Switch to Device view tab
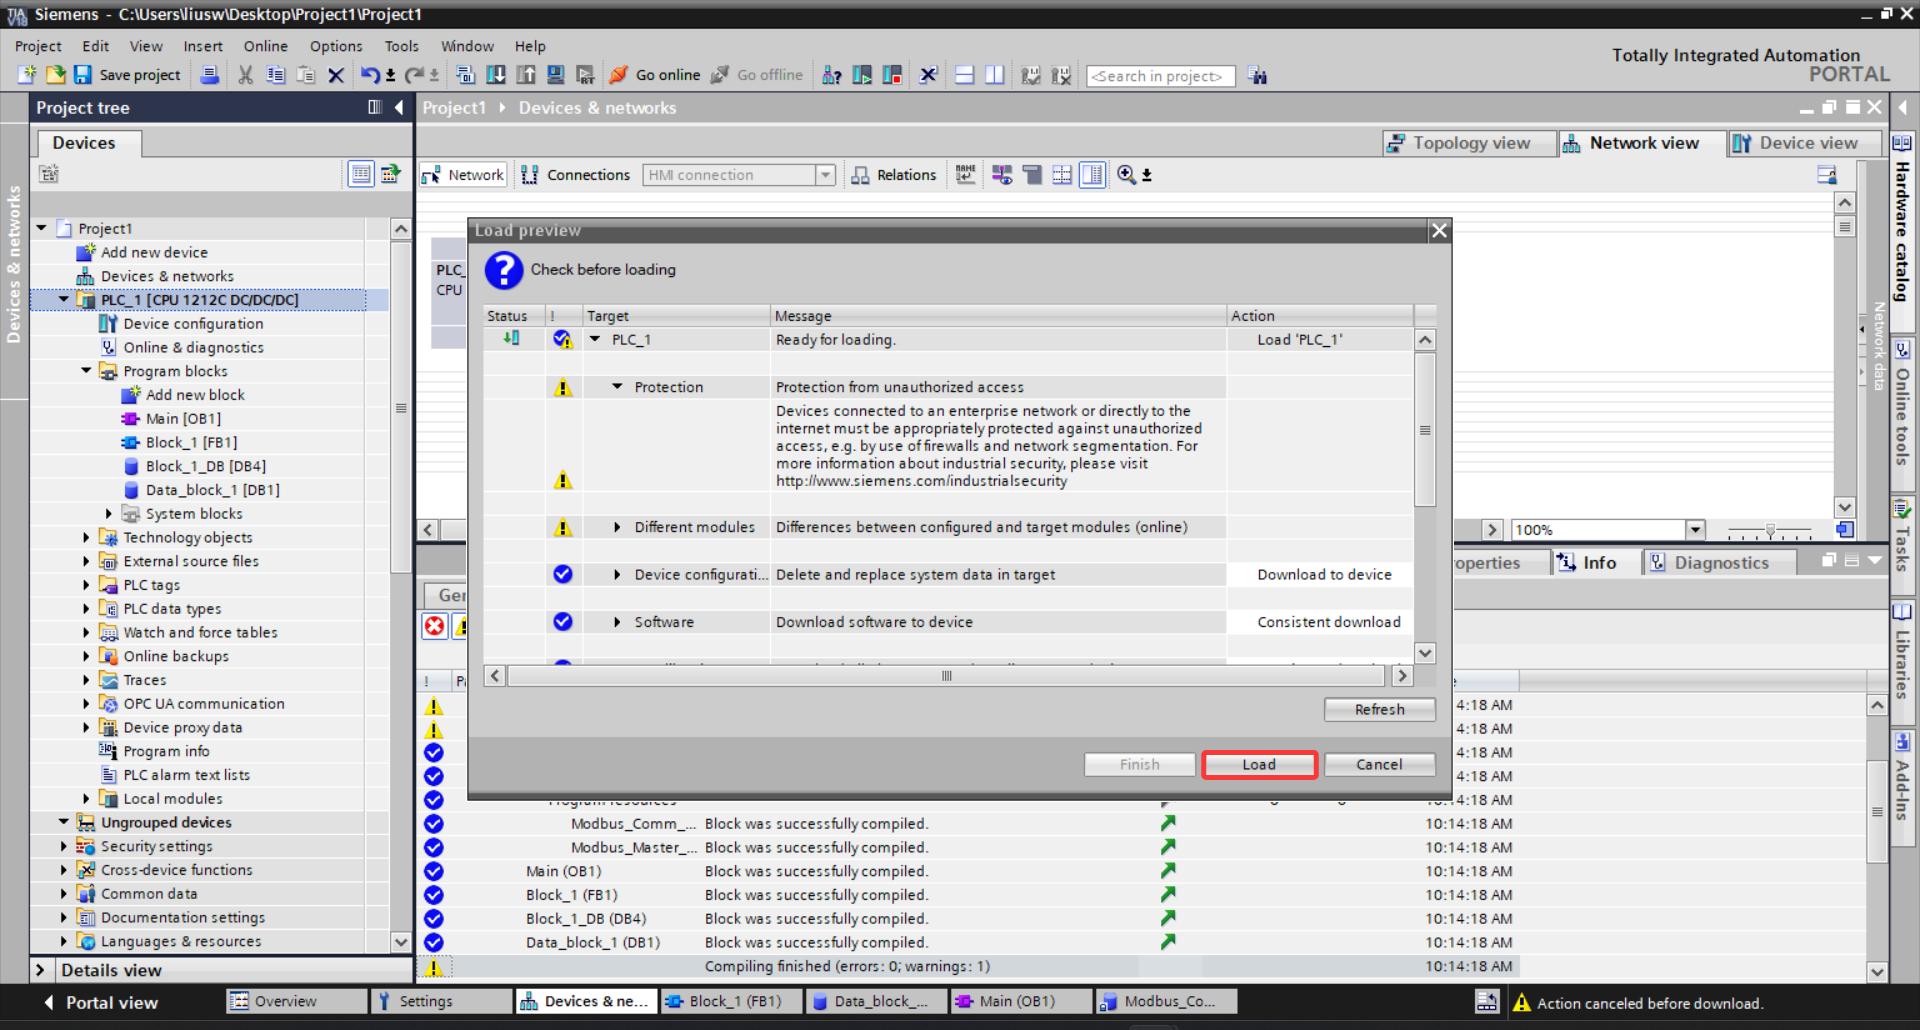This screenshot has width=1920, height=1030. point(1806,143)
